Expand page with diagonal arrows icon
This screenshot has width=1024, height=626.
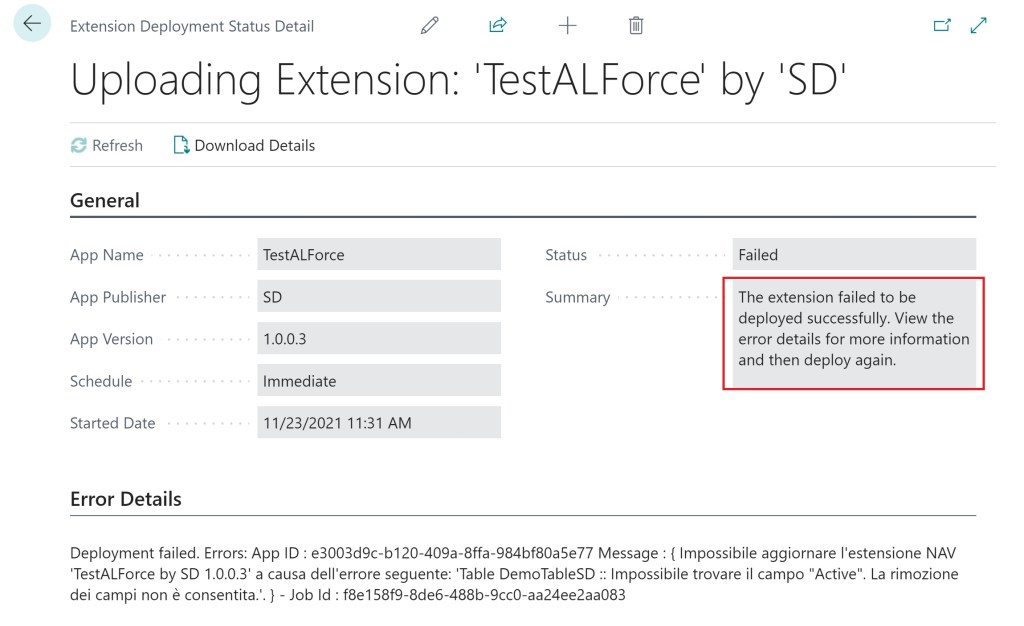(x=979, y=26)
